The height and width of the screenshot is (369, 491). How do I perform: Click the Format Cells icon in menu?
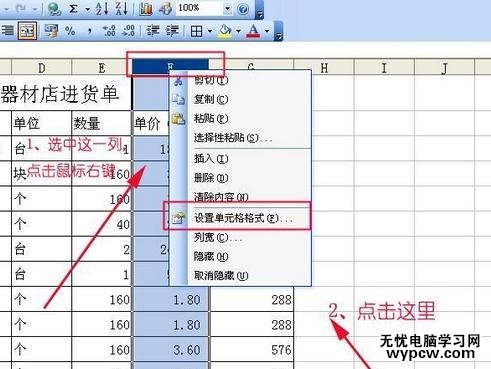(x=178, y=218)
